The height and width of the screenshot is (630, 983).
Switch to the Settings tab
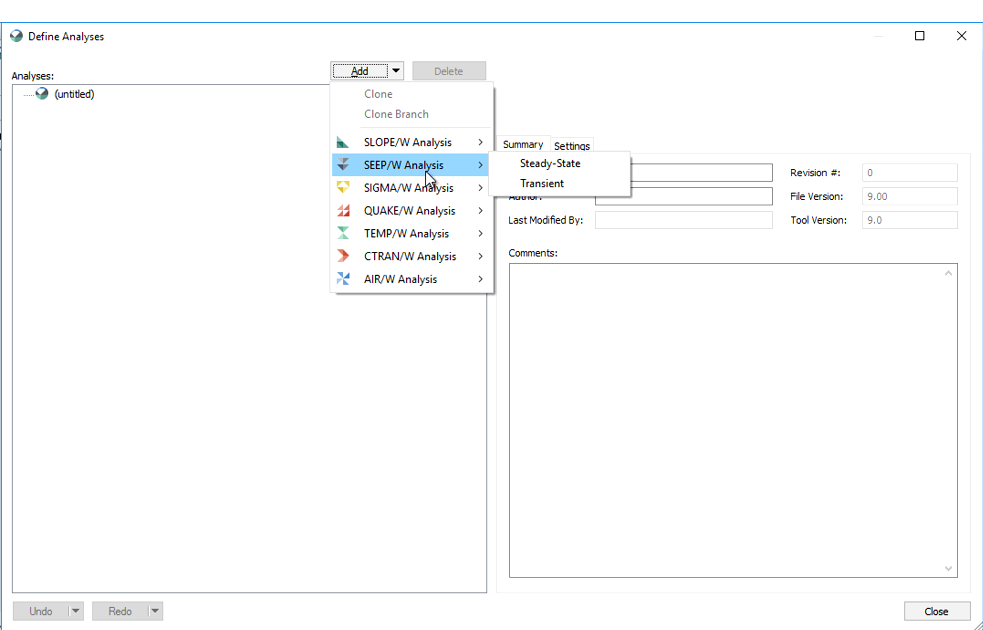click(572, 146)
